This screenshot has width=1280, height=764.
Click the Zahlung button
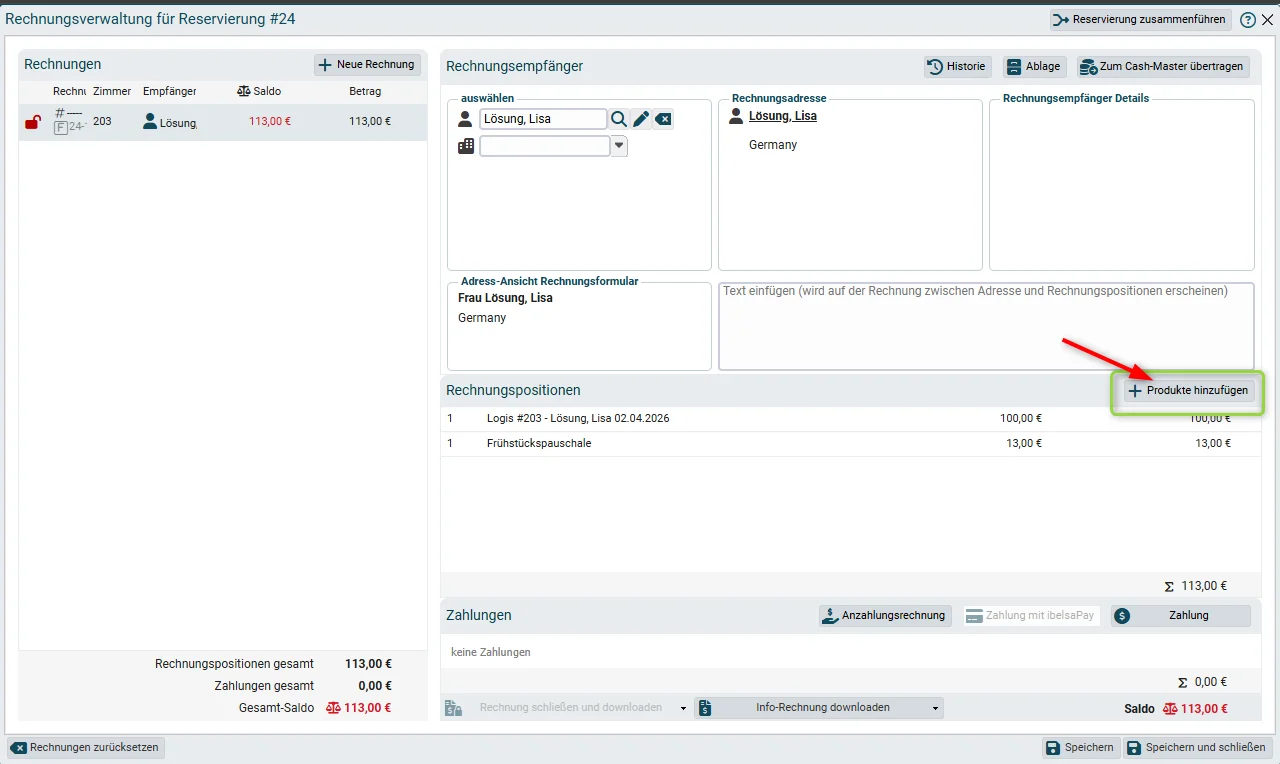point(1180,616)
